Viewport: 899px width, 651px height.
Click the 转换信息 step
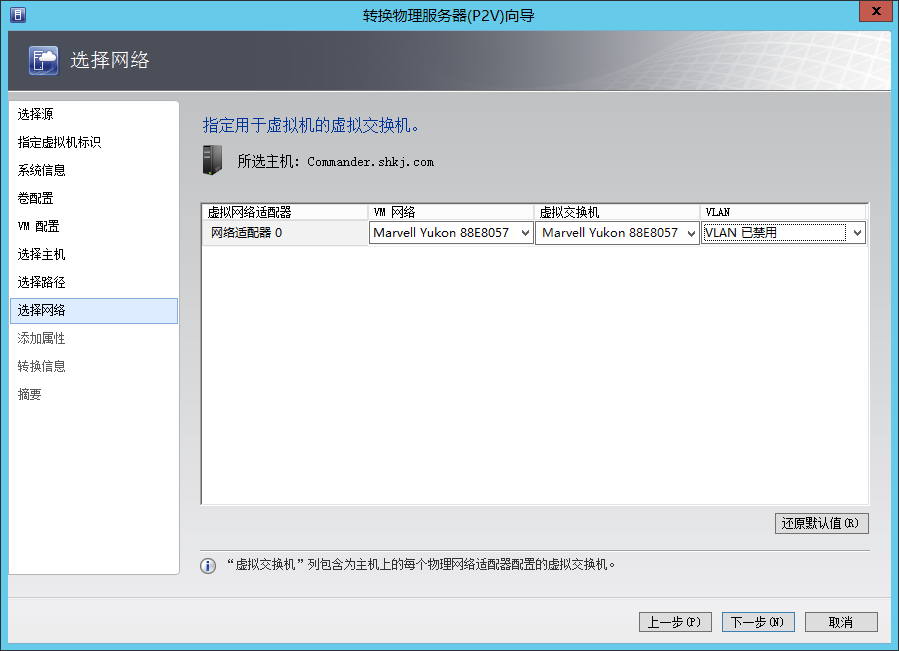click(x=42, y=367)
